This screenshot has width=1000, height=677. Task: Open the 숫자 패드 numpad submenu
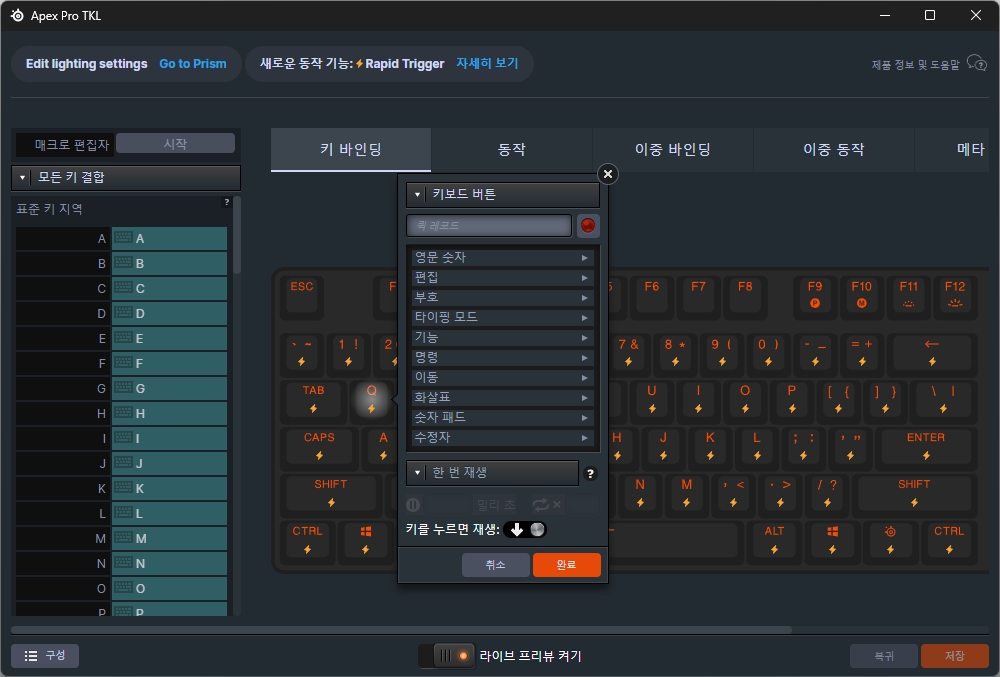(503, 418)
